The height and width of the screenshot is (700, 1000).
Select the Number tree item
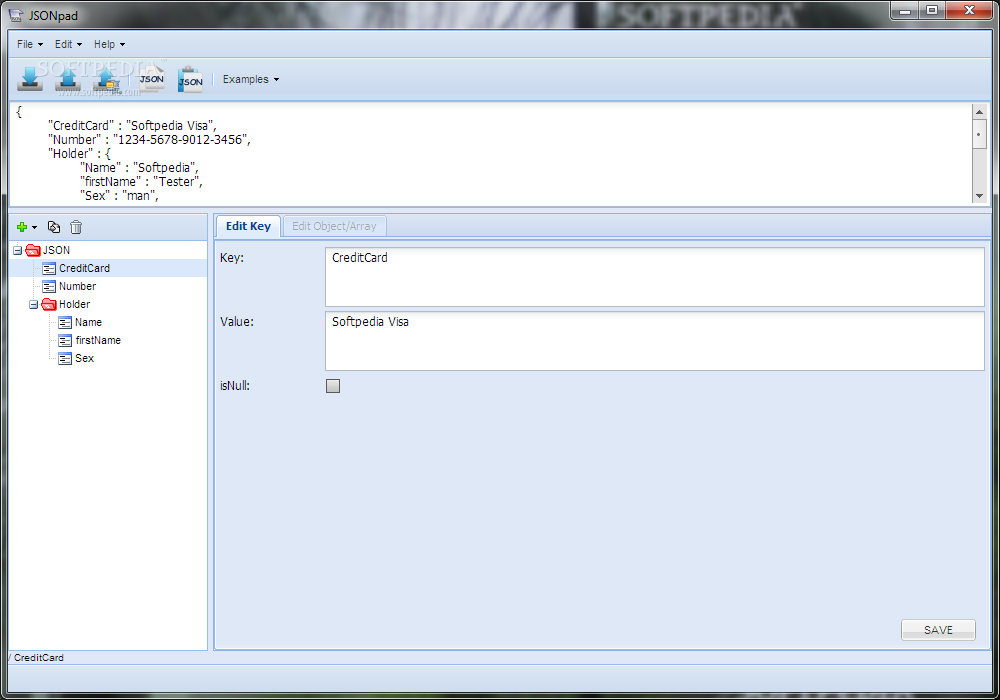[77, 286]
